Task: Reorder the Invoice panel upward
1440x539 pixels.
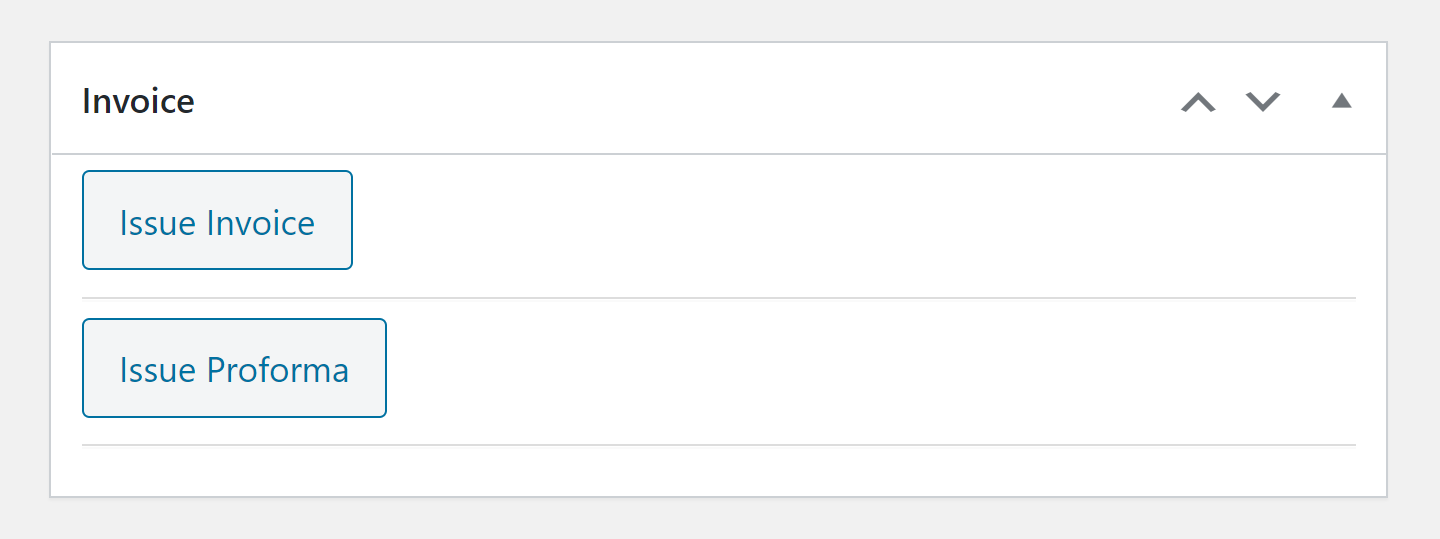Action: click(1198, 101)
